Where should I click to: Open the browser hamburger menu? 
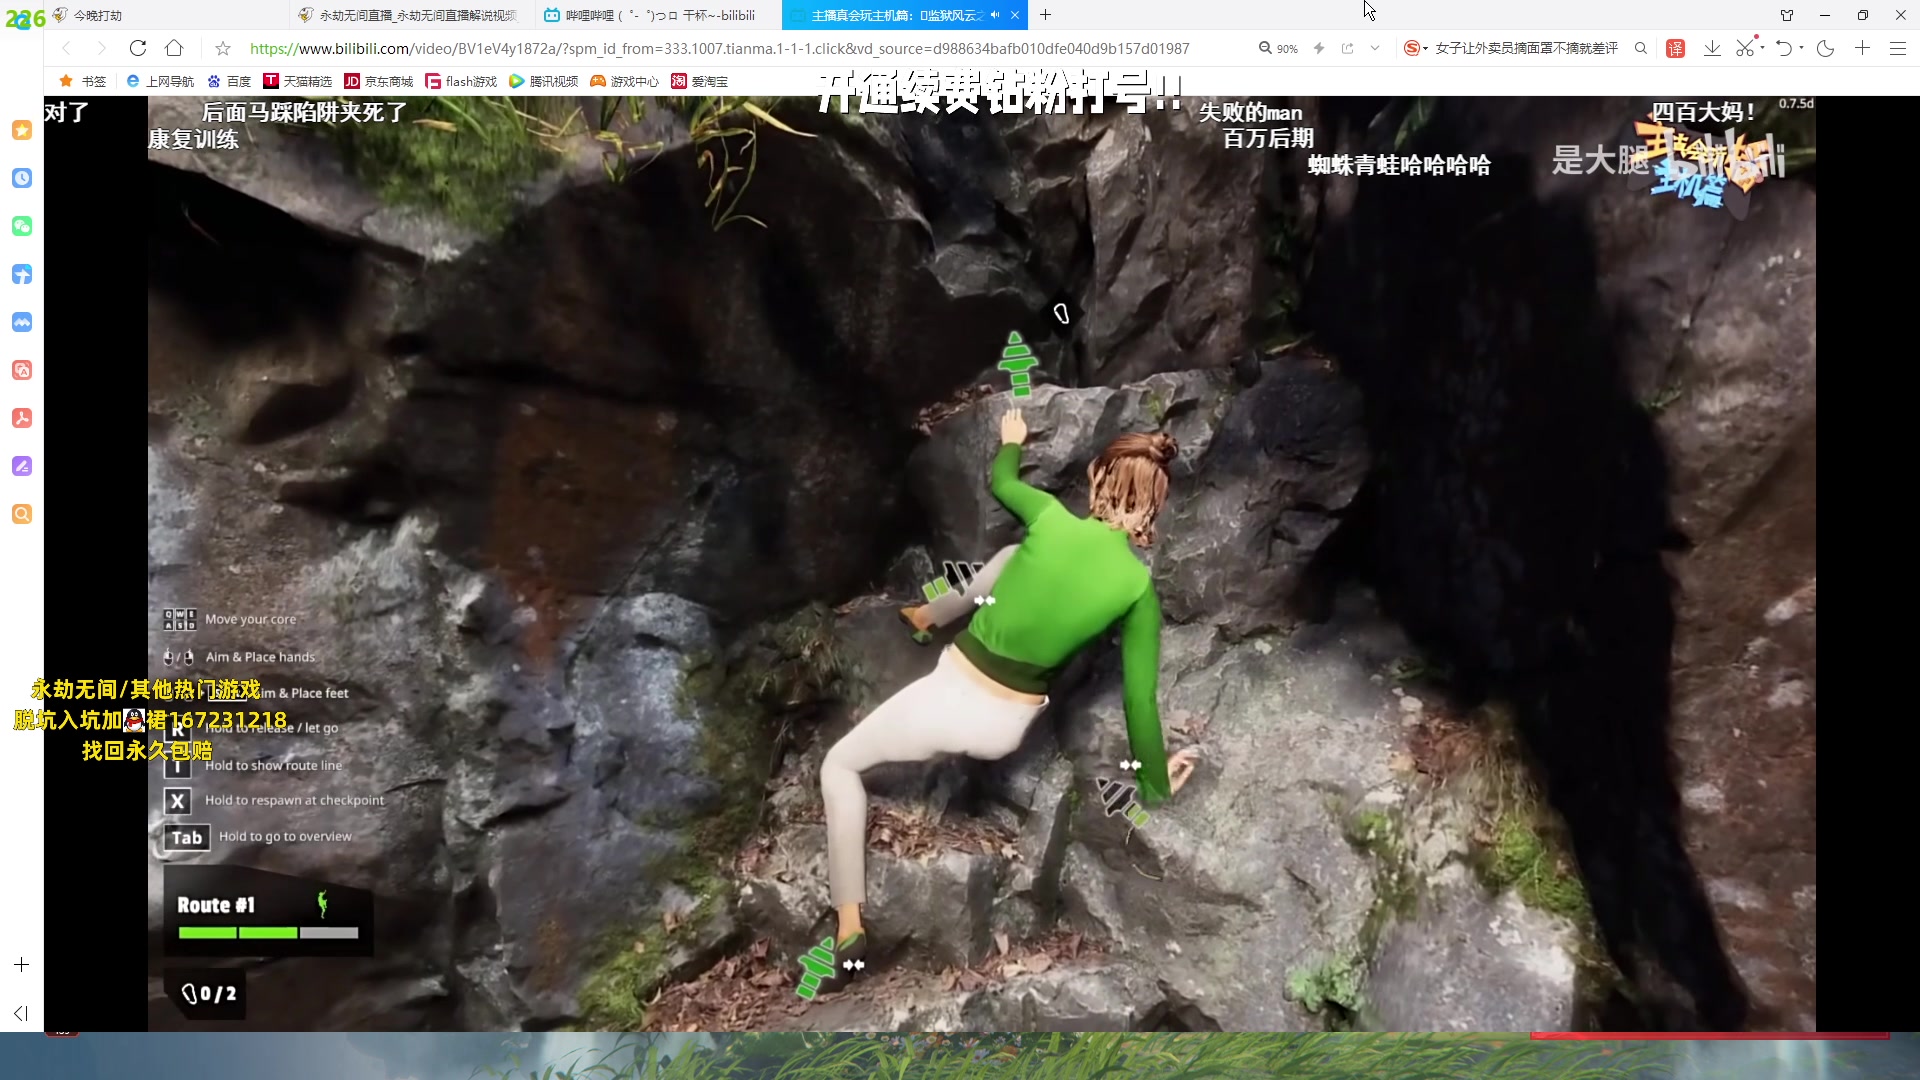[1898, 48]
